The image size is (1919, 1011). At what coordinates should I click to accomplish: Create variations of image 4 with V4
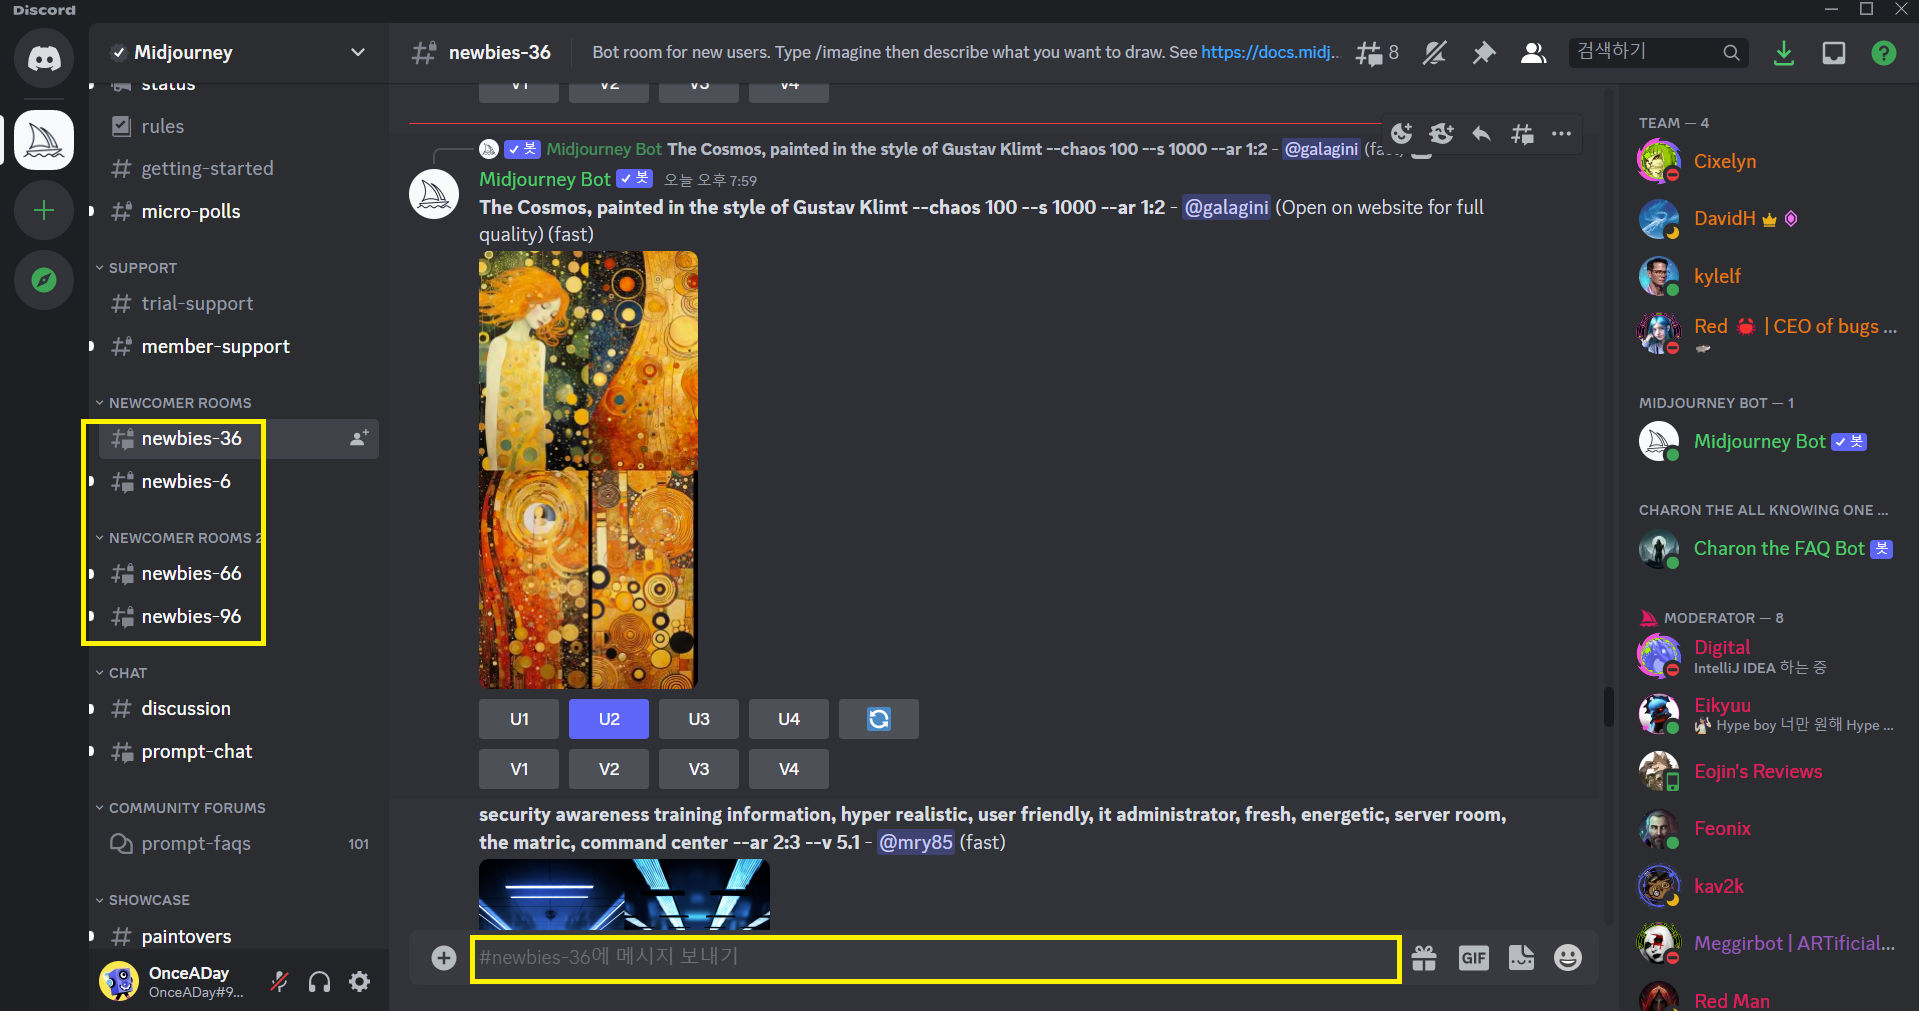pos(789,769)
